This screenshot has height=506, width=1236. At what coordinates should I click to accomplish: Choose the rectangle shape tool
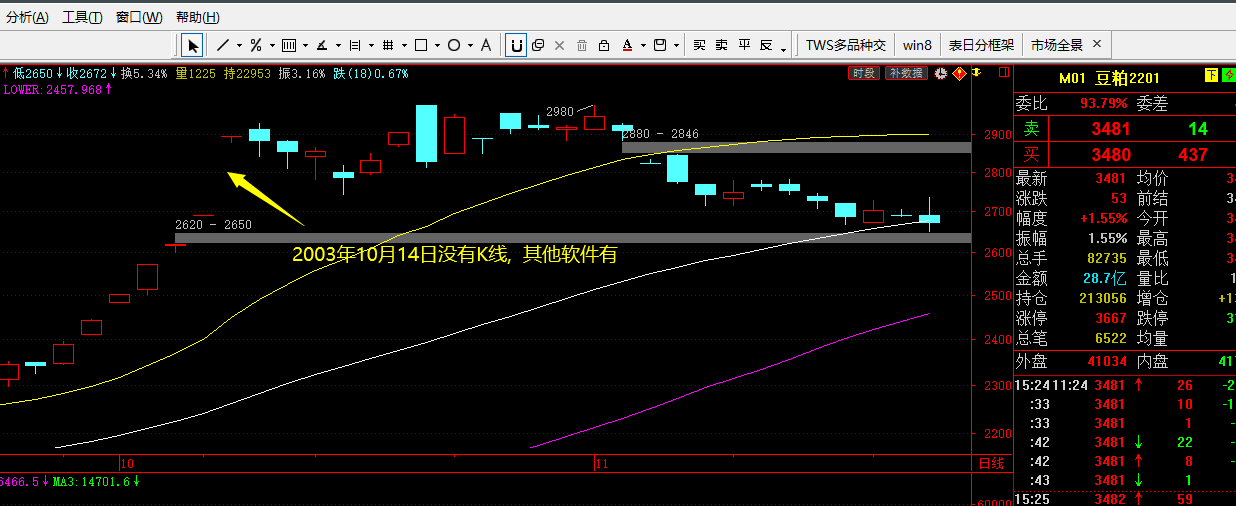421,45
